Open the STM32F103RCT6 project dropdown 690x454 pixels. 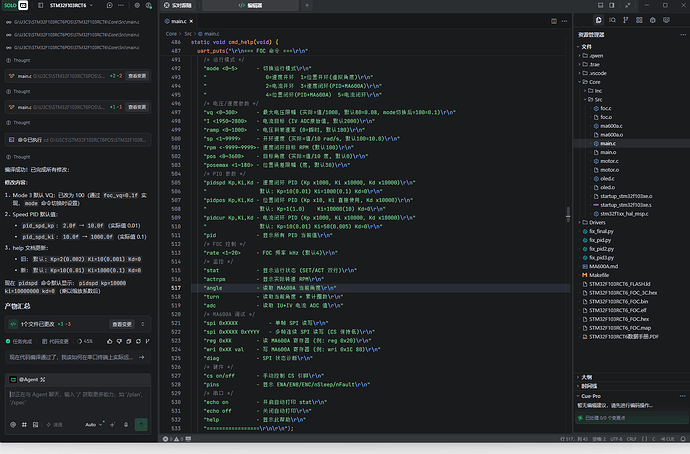click(71, 5)
